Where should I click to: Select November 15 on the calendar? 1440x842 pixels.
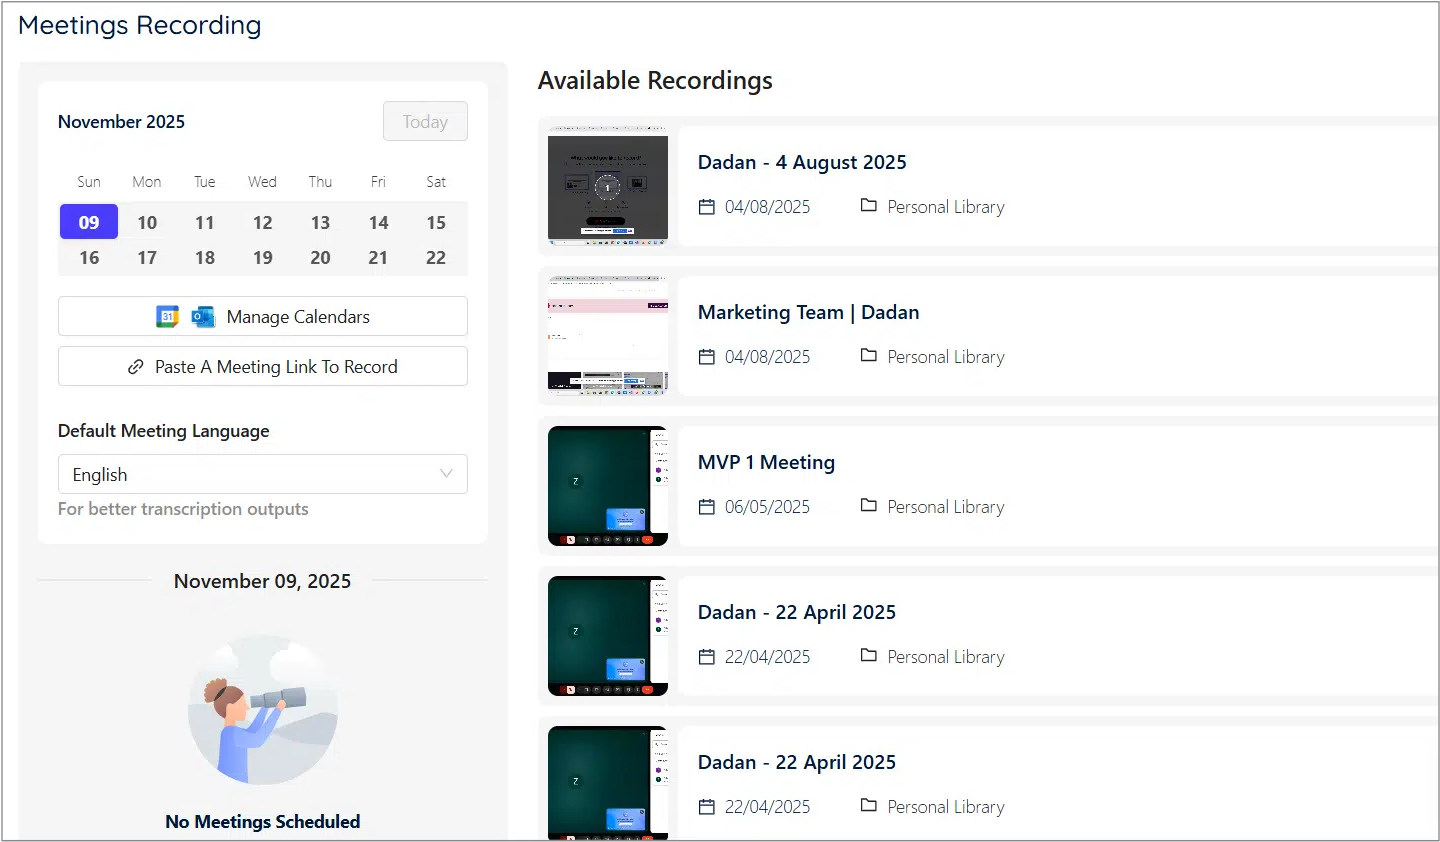(x=436, y=222)
